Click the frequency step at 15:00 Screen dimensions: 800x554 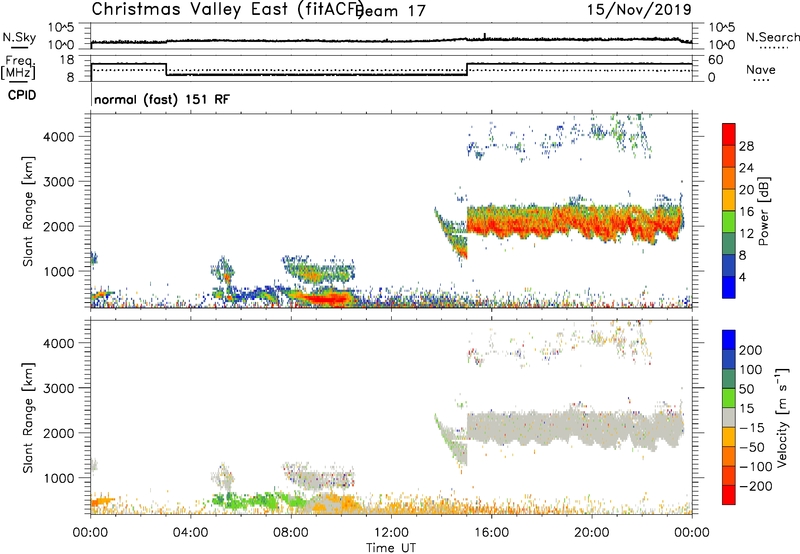coord(467,69)
